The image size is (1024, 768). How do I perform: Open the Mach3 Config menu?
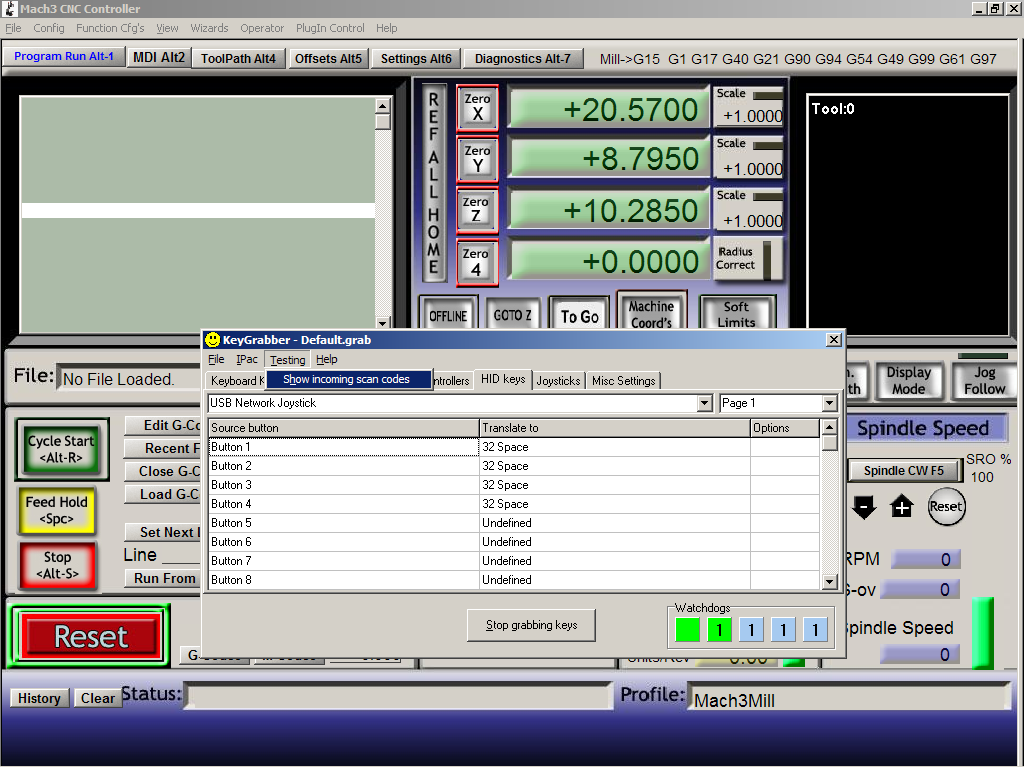(49, 28)
